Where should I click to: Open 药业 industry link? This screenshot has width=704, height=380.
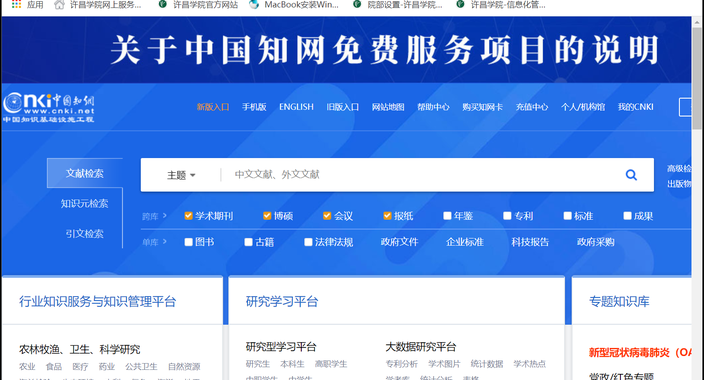click(107, 367)
